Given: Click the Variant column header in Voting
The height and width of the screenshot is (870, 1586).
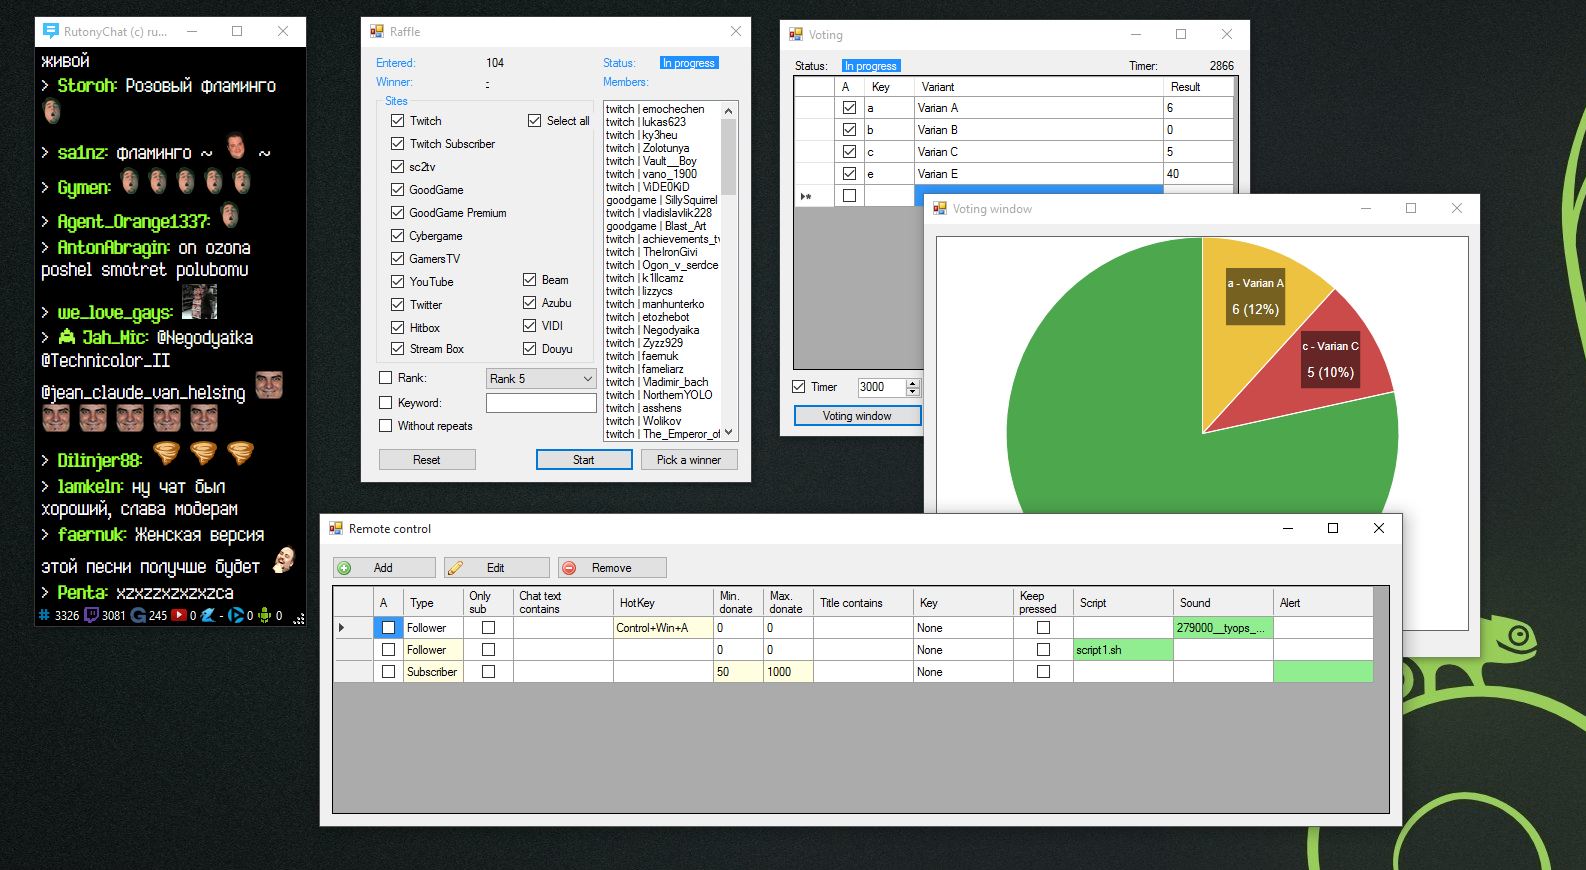Looking at the screenshot, I should click(x=1037, y=87).
